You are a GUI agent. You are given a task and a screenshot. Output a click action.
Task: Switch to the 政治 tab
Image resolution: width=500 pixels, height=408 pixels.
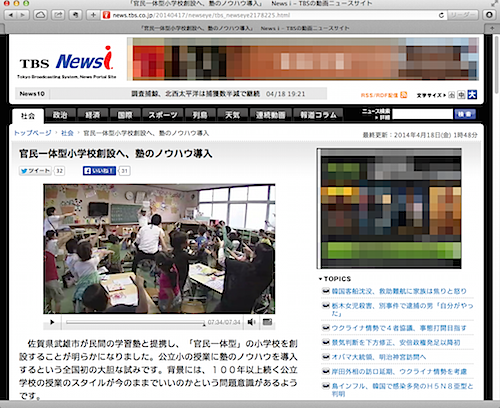[60, 115]
